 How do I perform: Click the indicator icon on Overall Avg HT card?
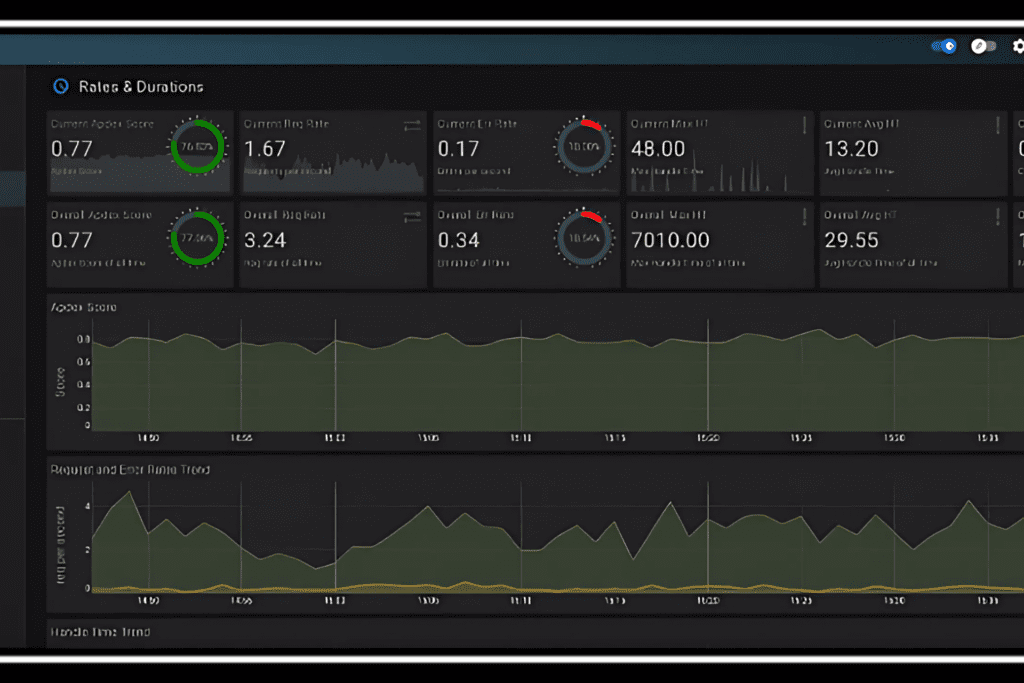998,216
